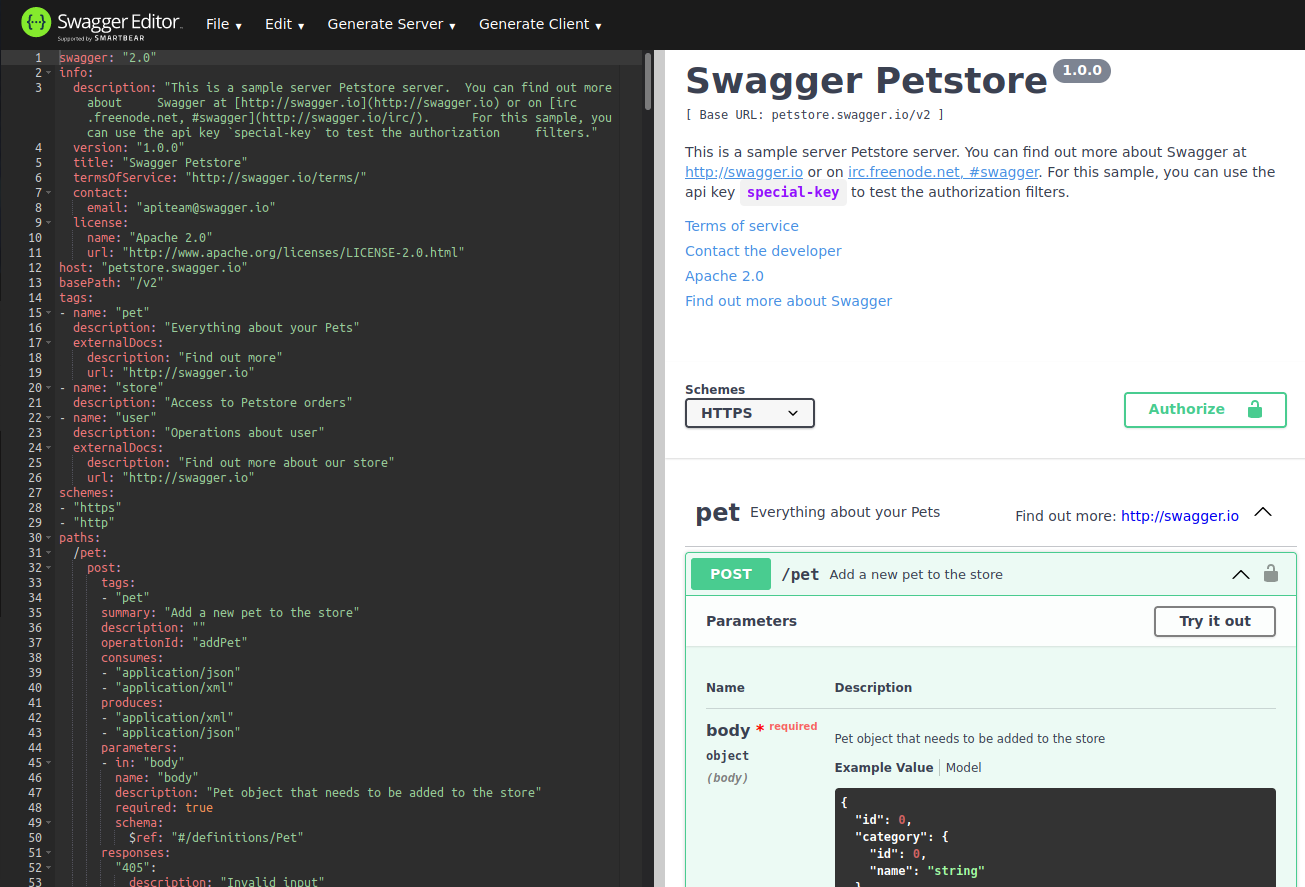Open the HTTPS schemes dropdown
This screenshot has height=887, width=1305.
coord(749,412)
